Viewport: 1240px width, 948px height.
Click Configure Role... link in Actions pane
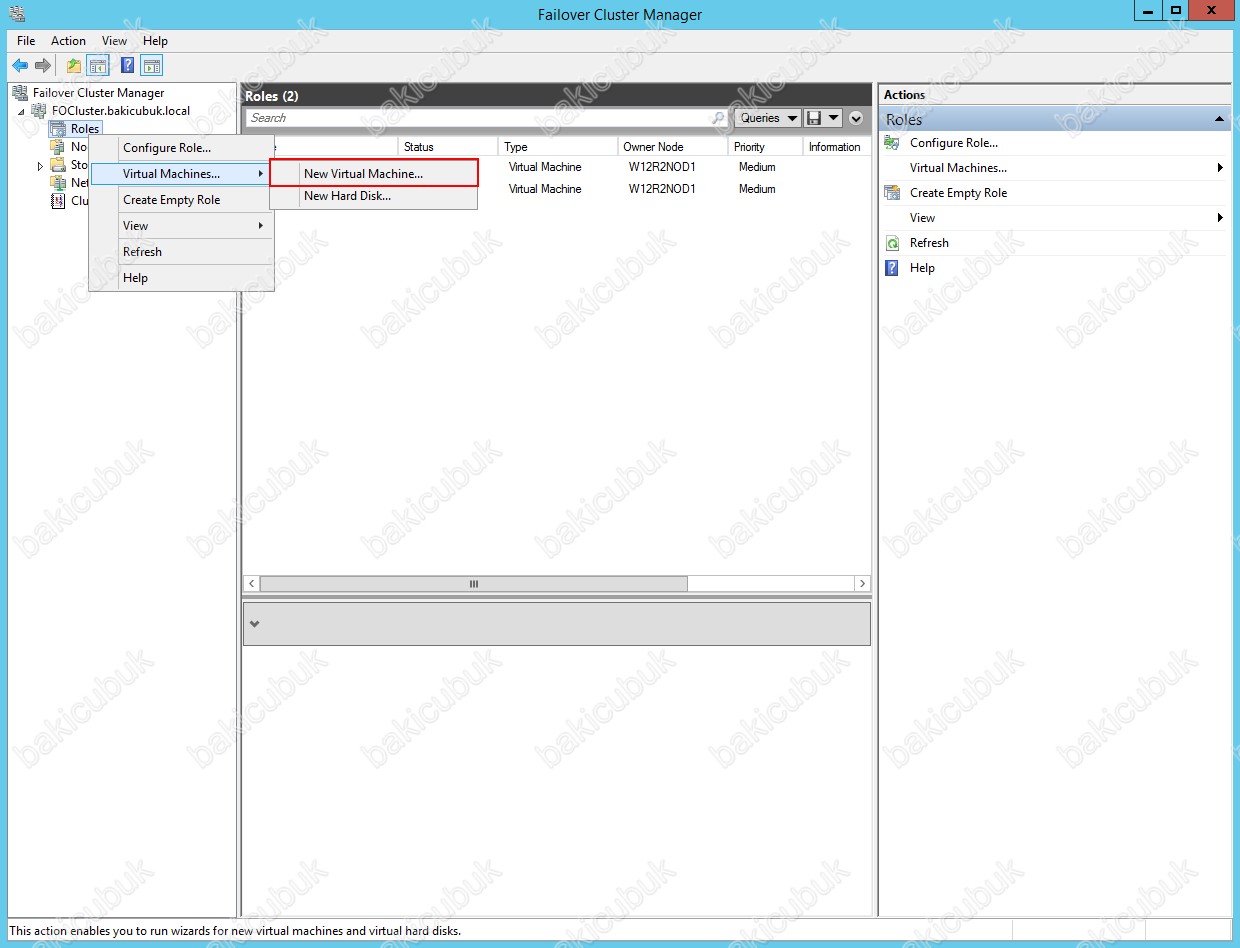click(954, 143)
